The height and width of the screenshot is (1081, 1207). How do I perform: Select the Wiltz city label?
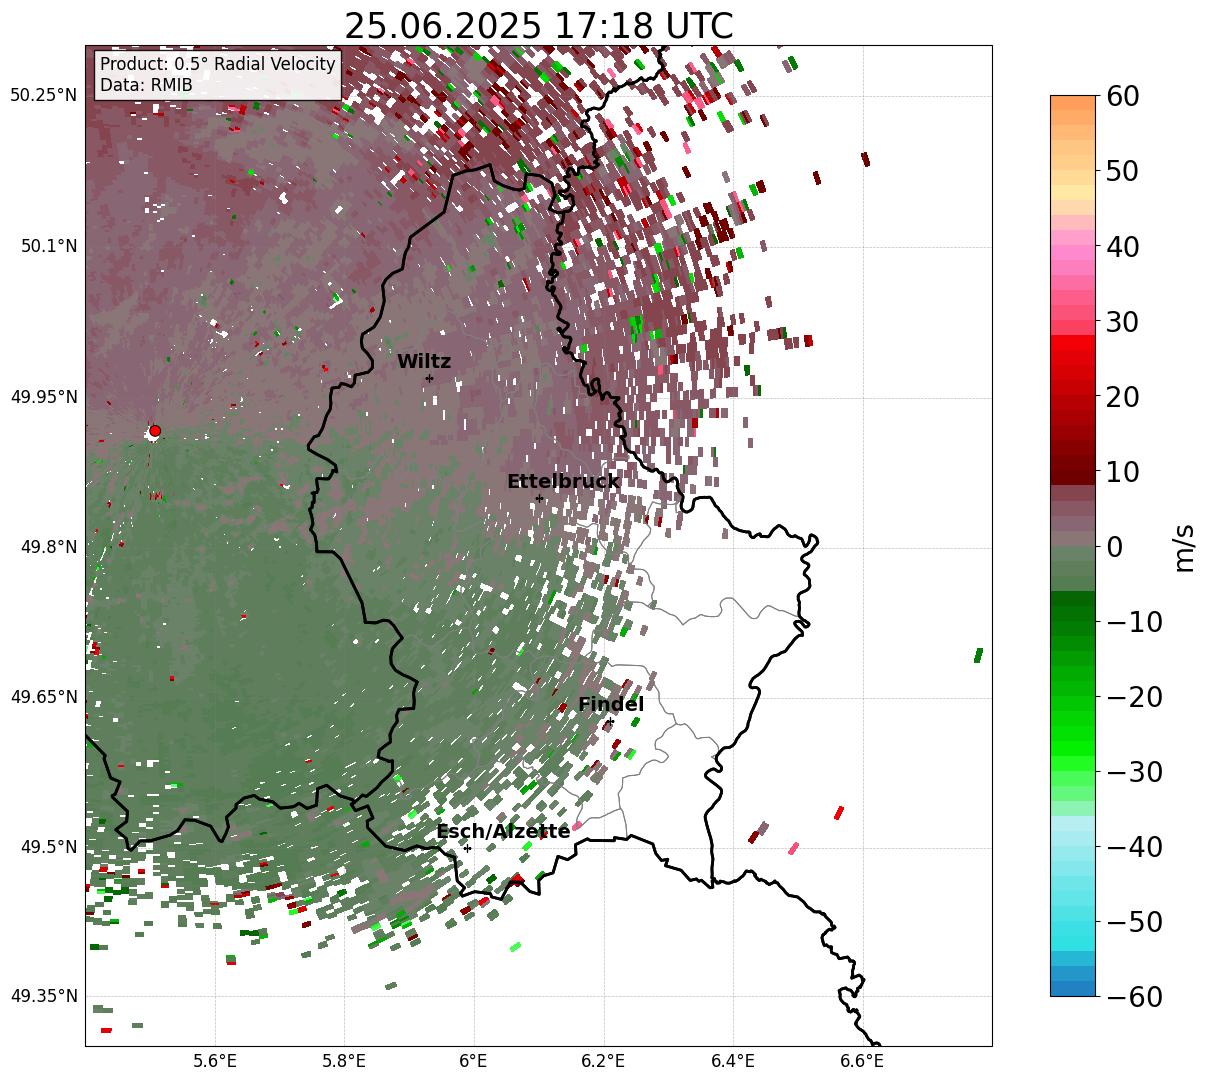pyautogui.click(x=424, y=362)
